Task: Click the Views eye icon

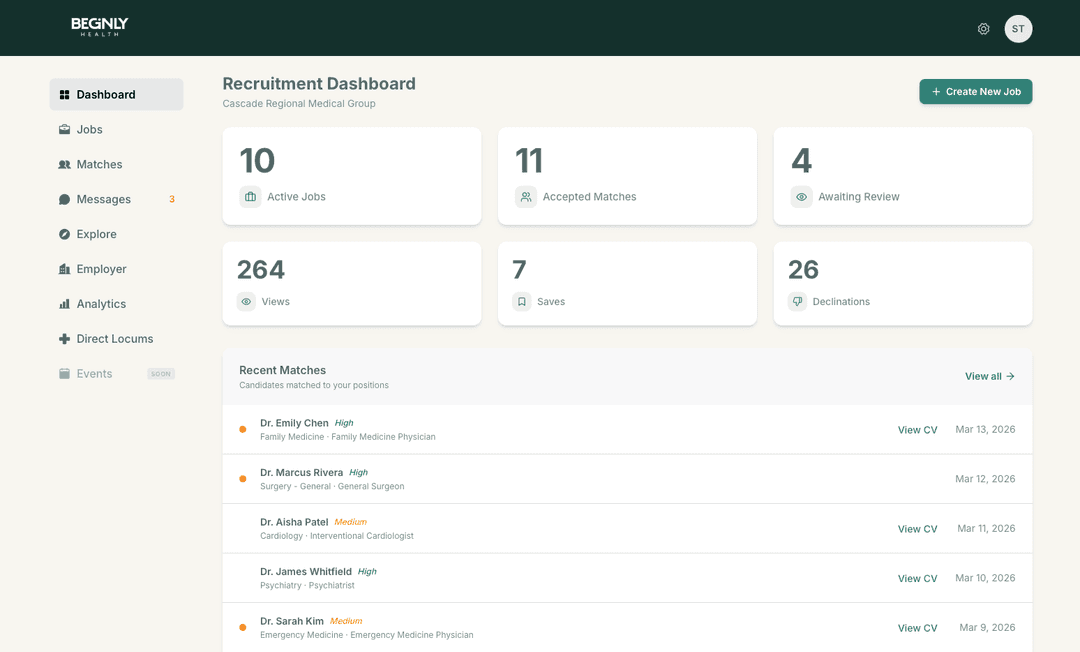Action: click(246, 301)
